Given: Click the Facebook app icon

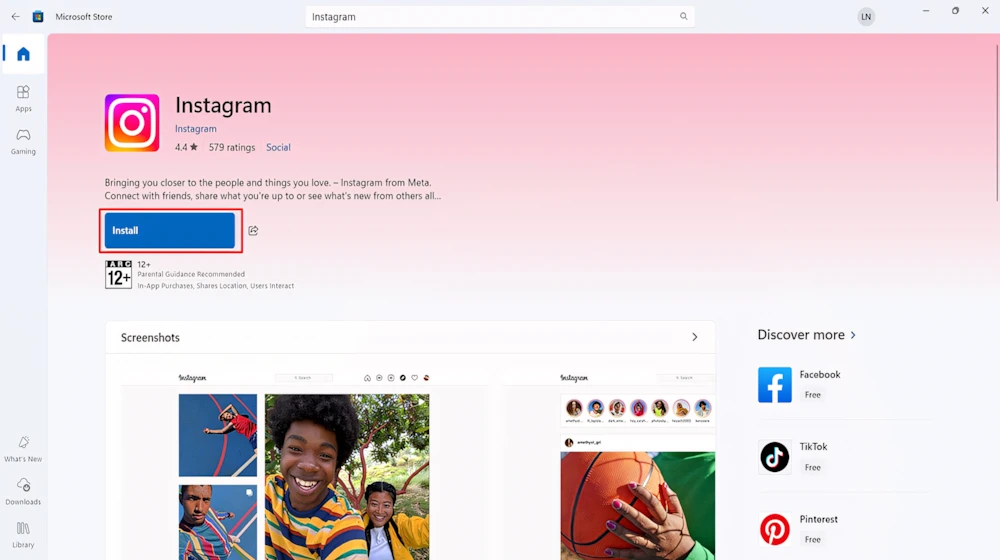Looking at the screenshot, I should coord(774,385).
